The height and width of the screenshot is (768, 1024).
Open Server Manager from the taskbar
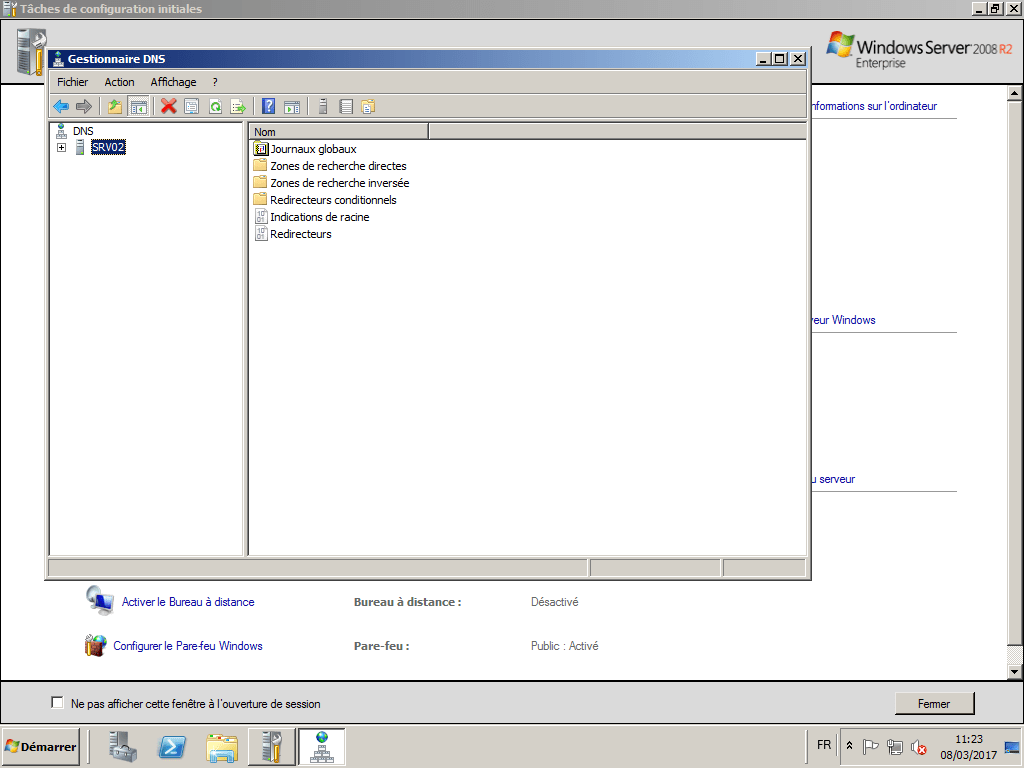pyautogui.click(x=120, y=746)
